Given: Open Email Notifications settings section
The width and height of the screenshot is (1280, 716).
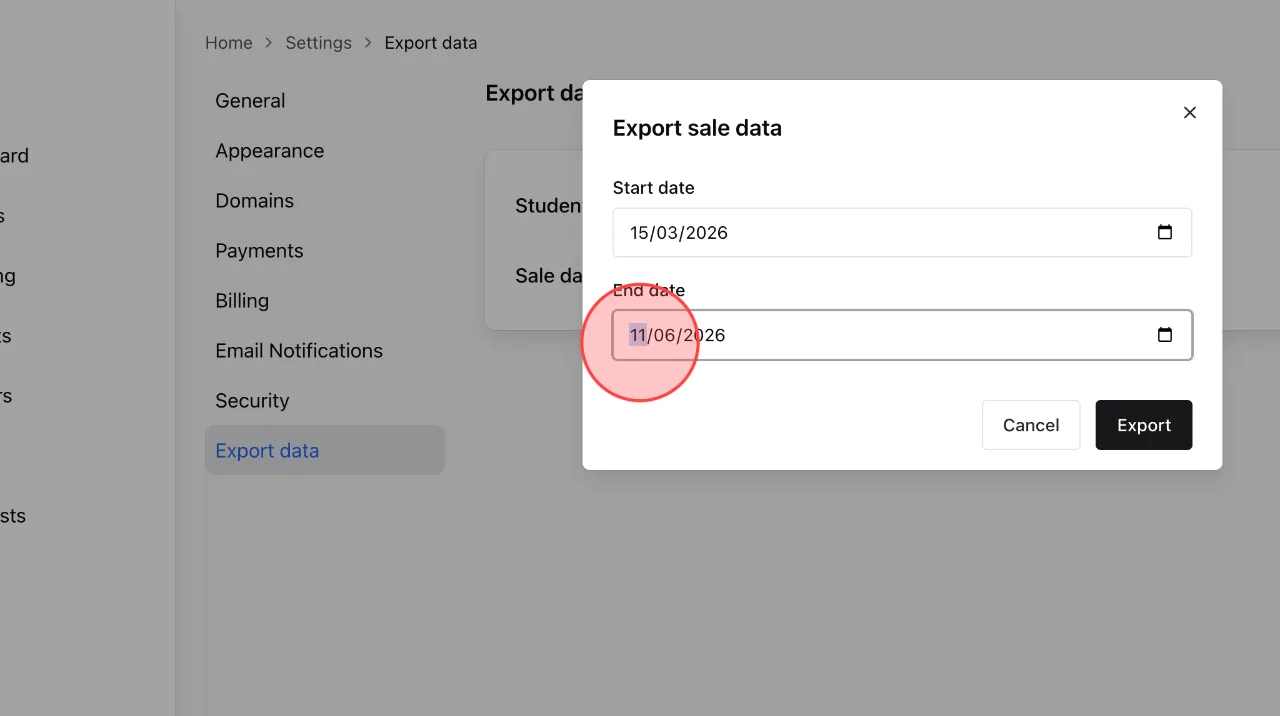Looking at the screenshot, I should click(x=325, y=351).
